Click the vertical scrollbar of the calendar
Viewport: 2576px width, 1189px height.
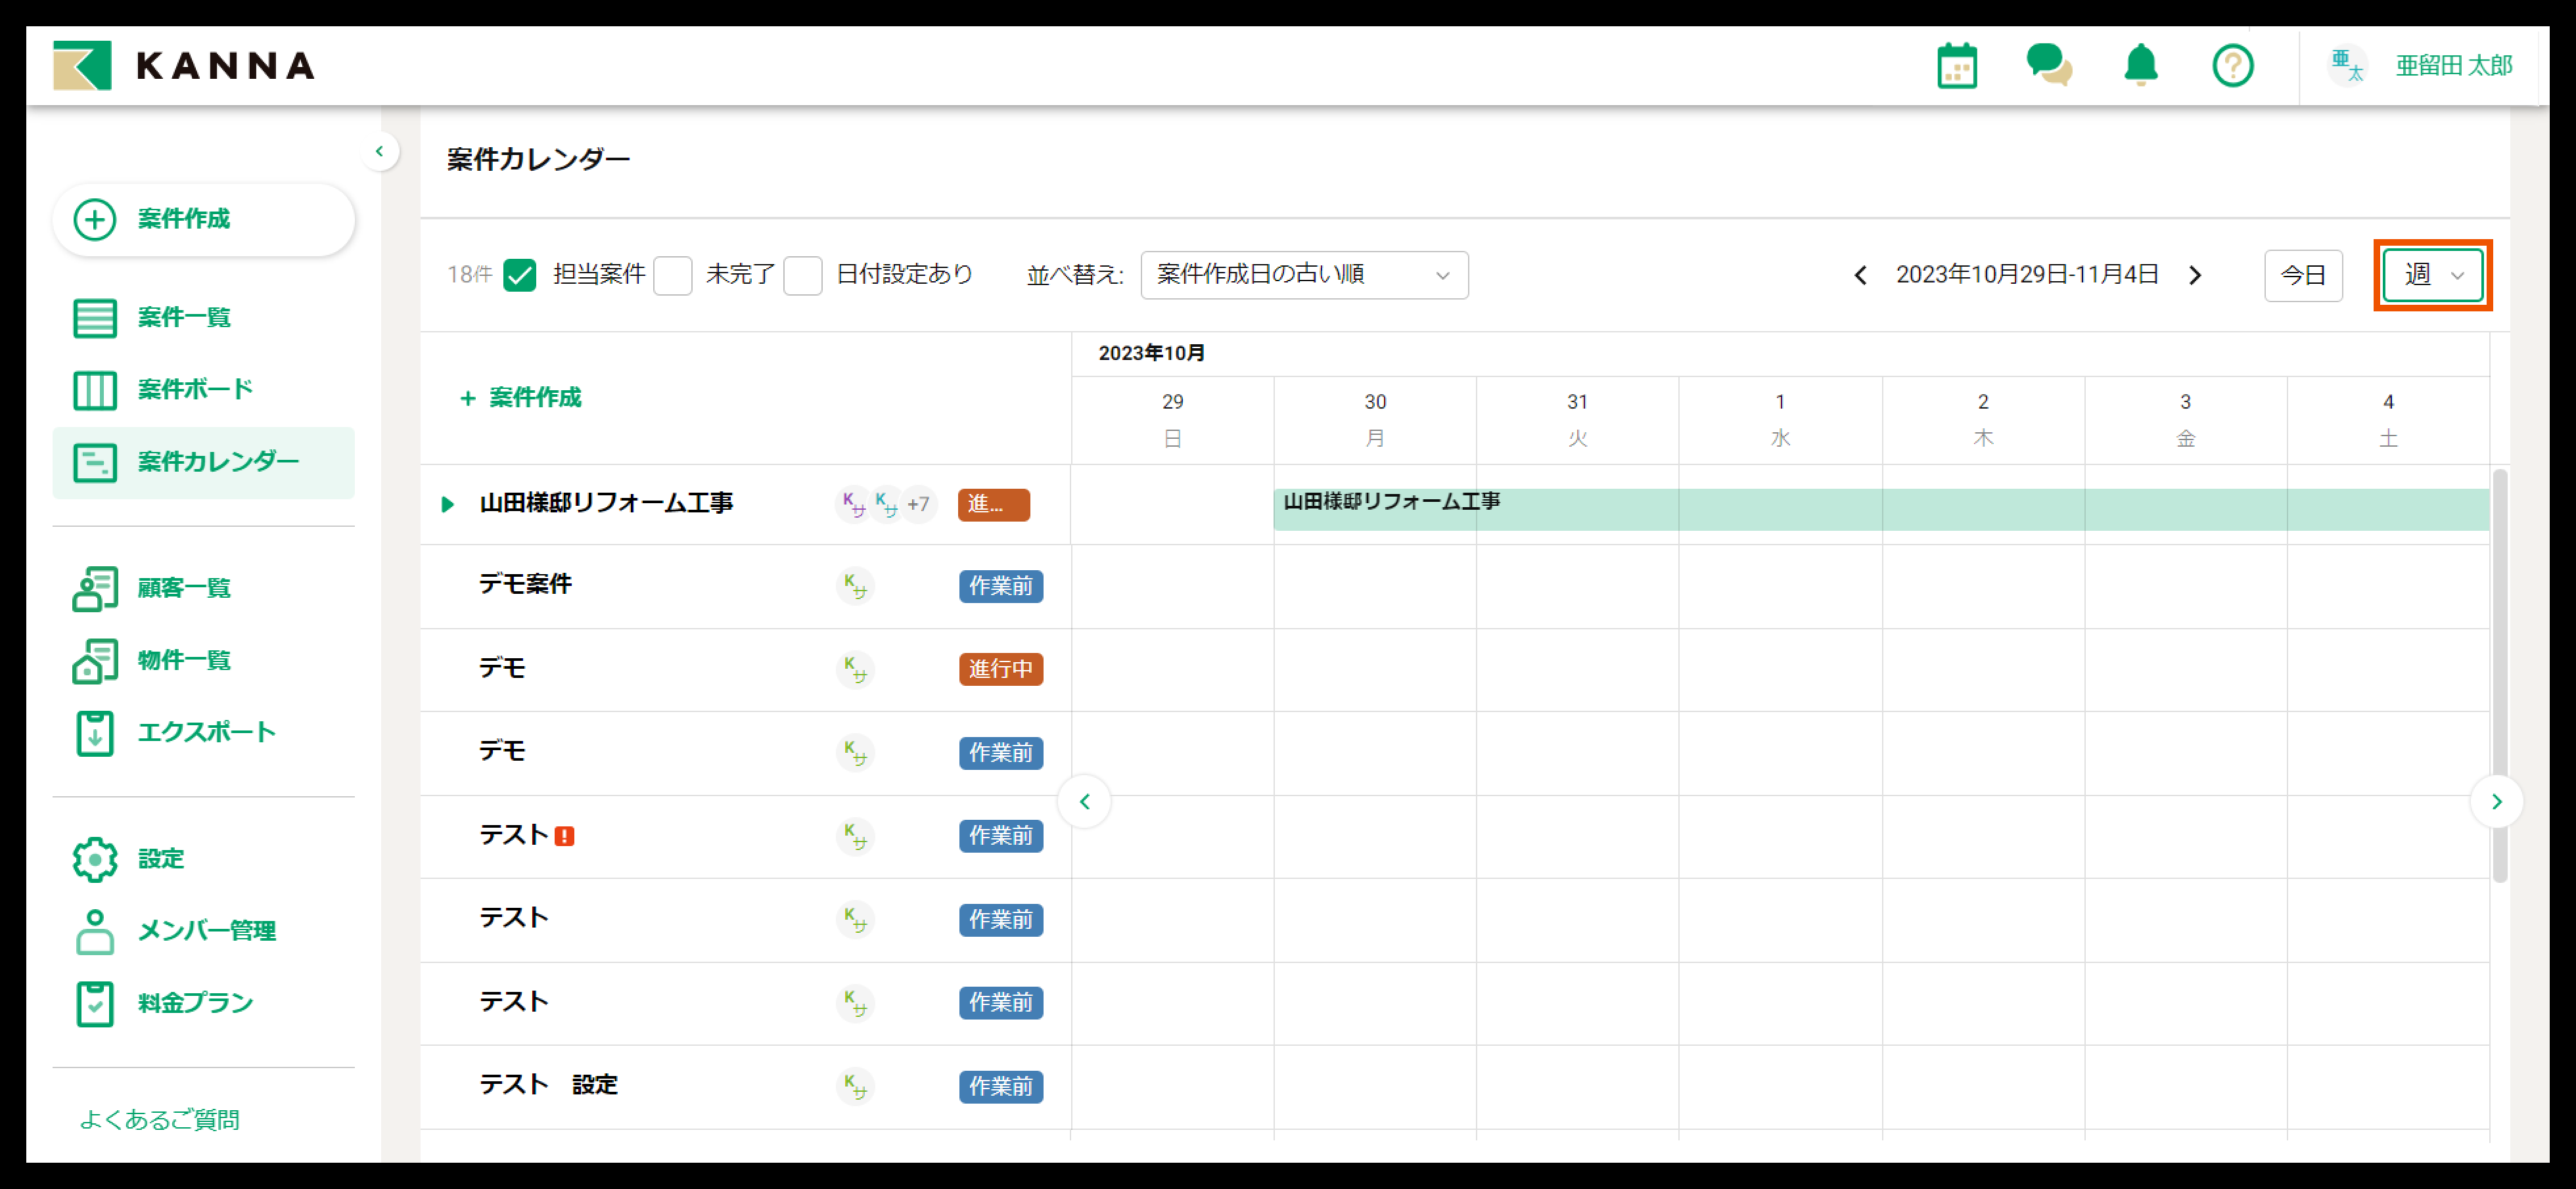tap(2499, 676)
